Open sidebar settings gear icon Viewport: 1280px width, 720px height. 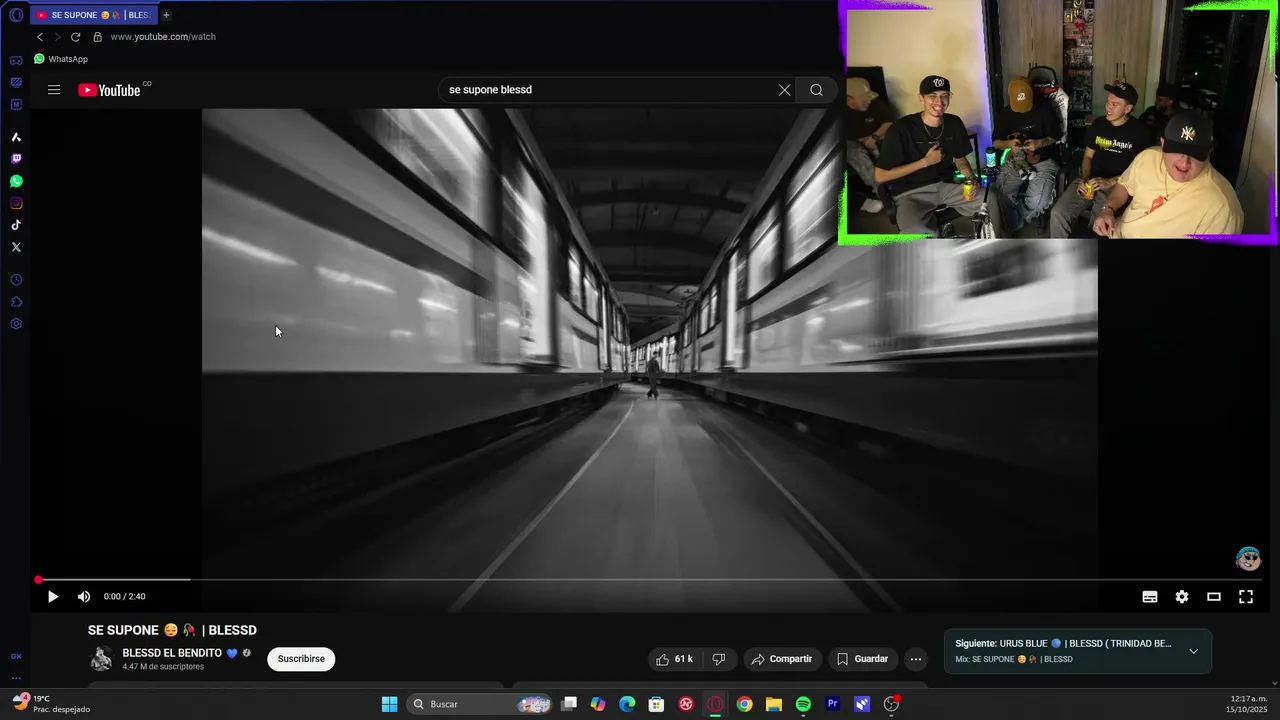[x=16, y=324]
